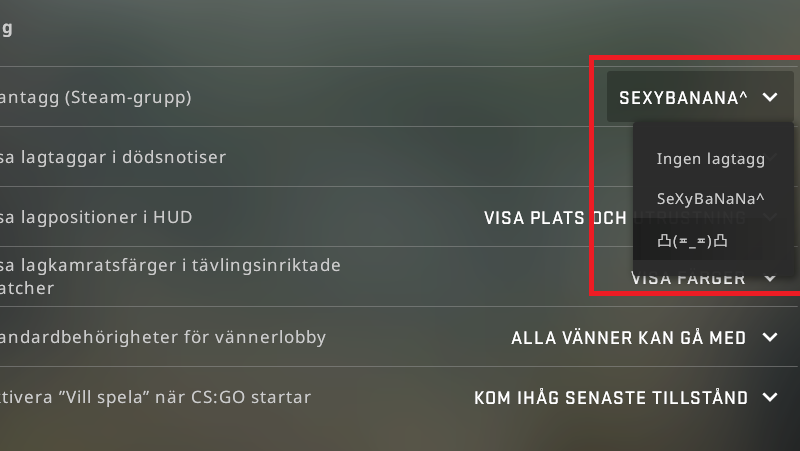Viewport: 800px width, 451px height.
Task: Select SeXyBaNaNa^ entry in the open list
Action: click(x=710, y=199)
